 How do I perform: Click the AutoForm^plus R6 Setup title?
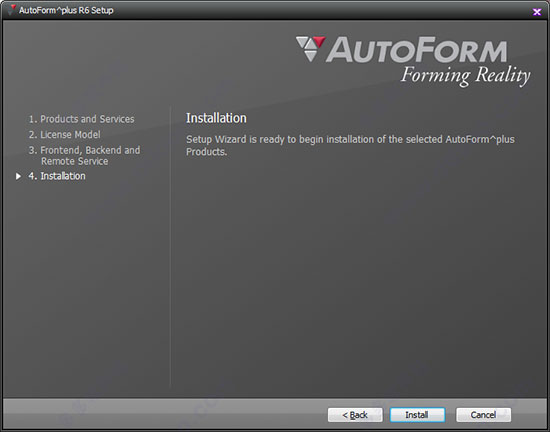(x=66, y=11)
